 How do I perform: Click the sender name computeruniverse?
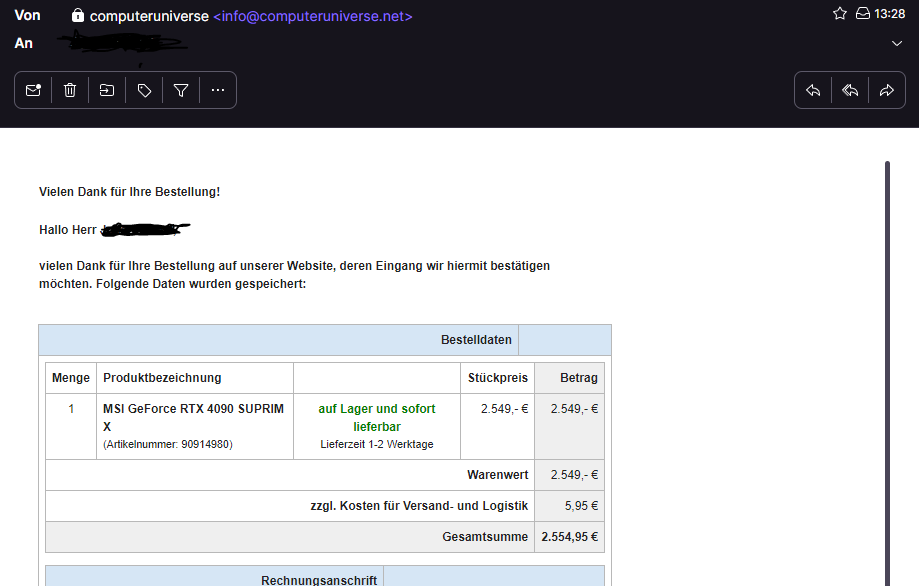149,16
